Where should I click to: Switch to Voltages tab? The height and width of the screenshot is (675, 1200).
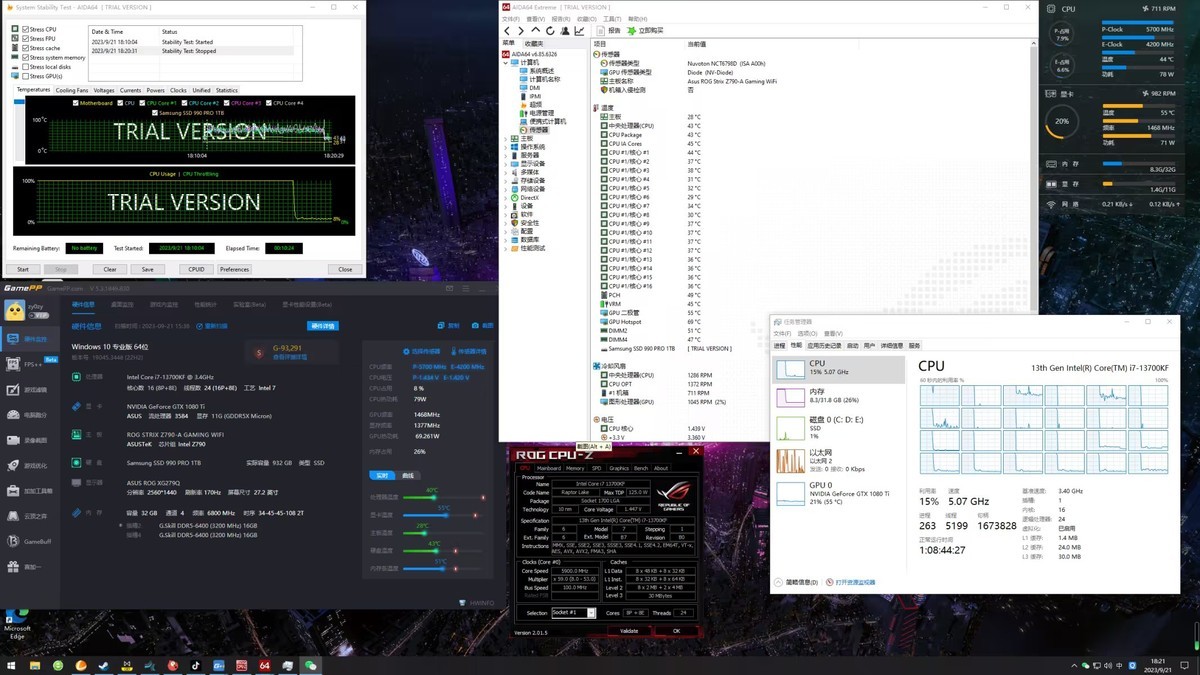[104, 90]
